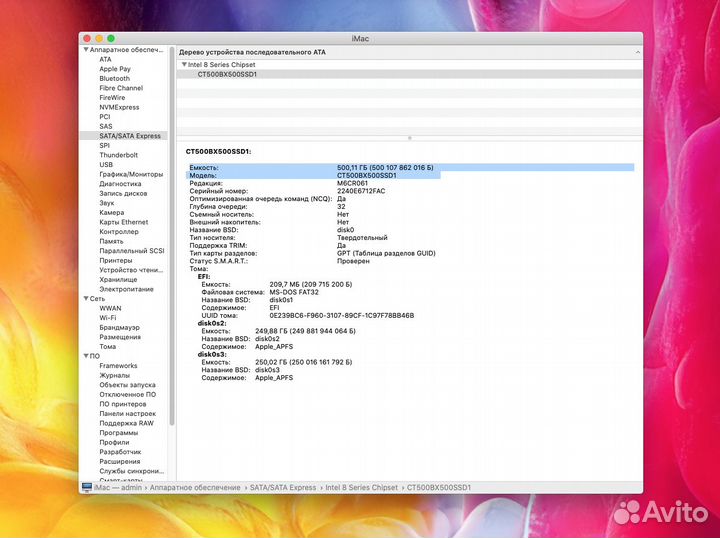Image resolution: width=720 pixels, height=538 pixels.
Task: Select the UUID тома value
Action: tap(342, 315)
